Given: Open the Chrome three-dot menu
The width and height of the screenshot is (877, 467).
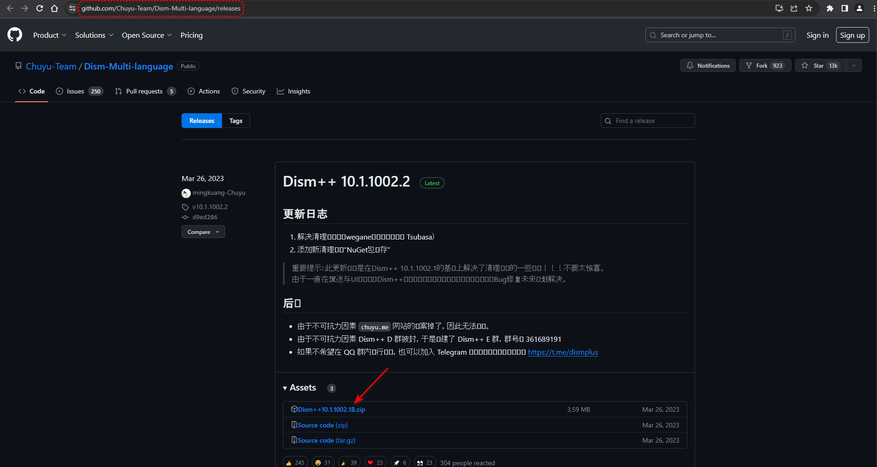Looking at the screenshot, I should (x=874, y=8).
